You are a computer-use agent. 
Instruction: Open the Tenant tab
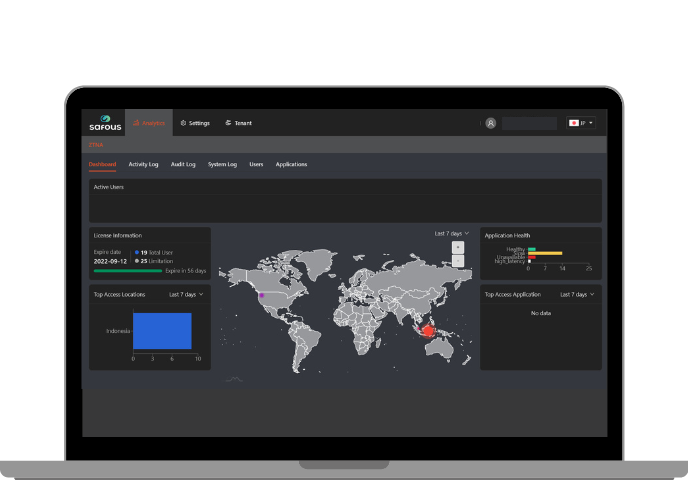click(x=239, y=123)
